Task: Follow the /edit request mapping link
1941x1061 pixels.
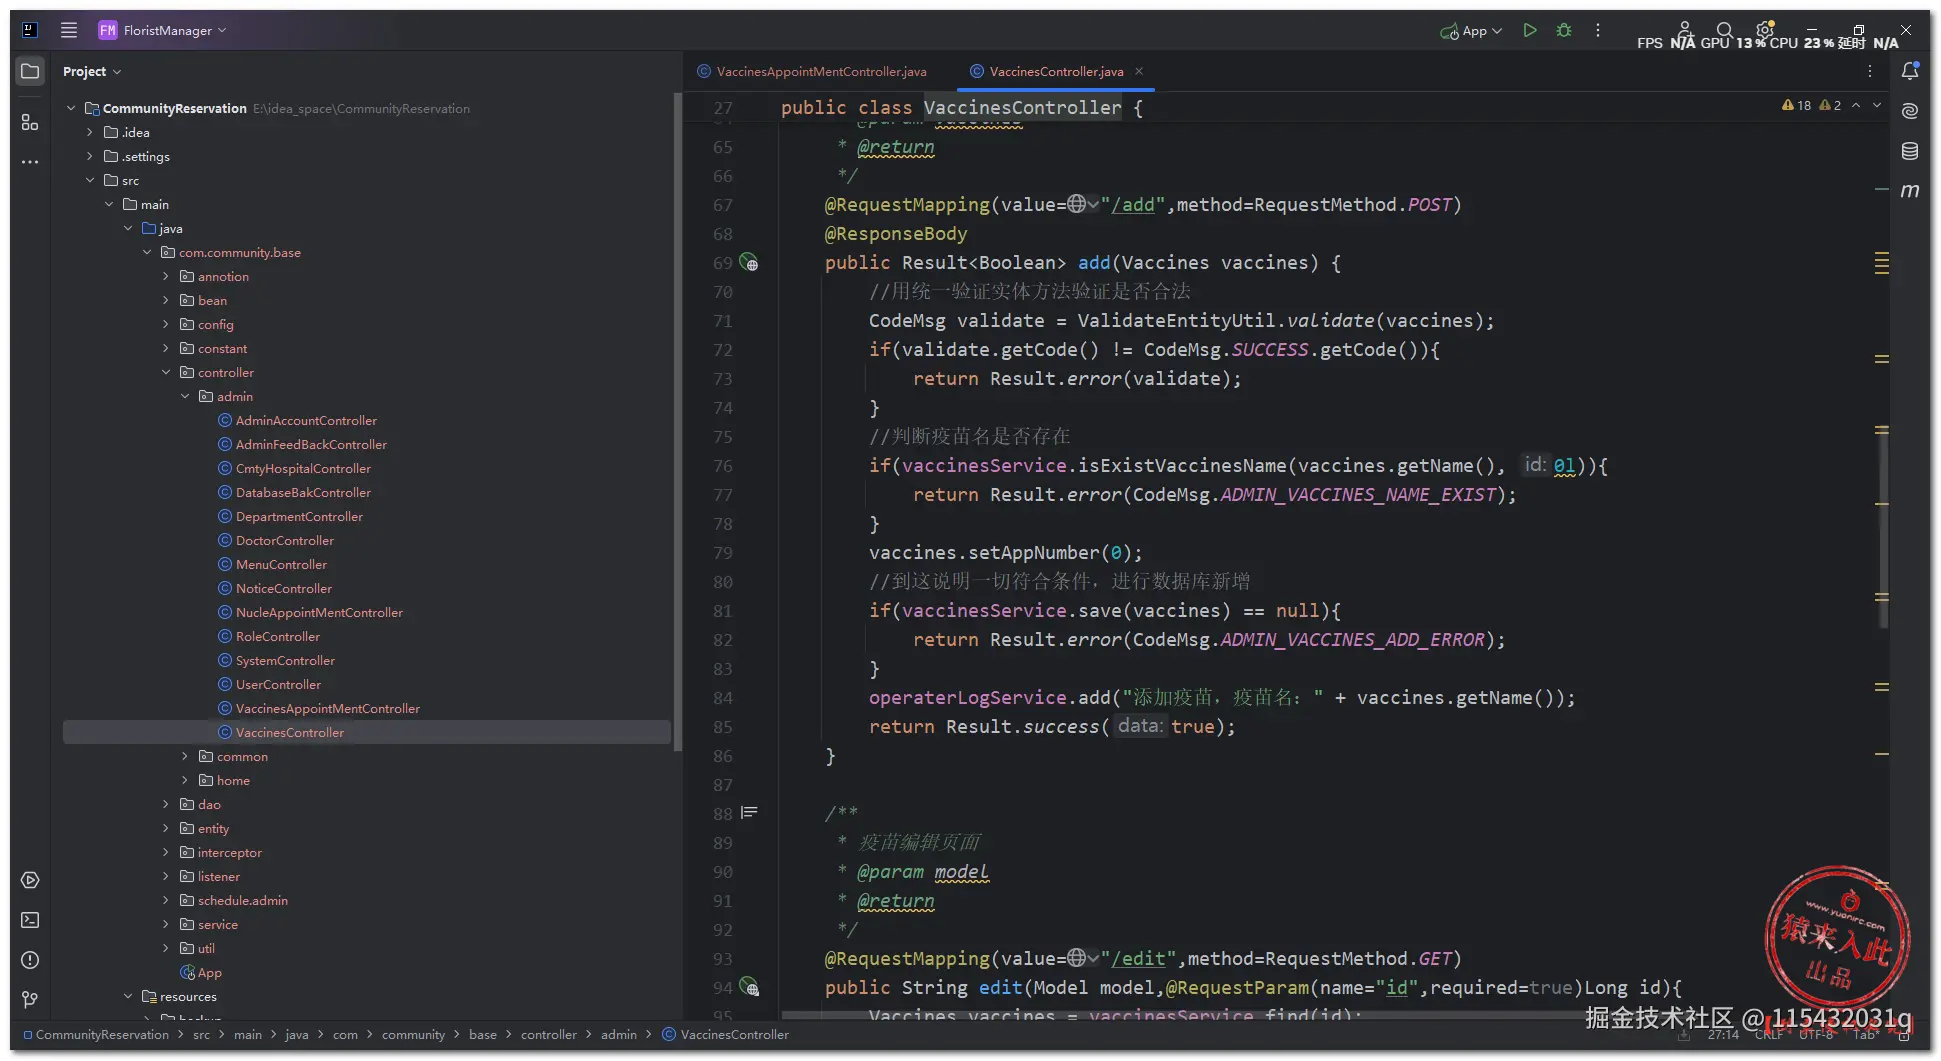Action: [x=1138, y=958]
